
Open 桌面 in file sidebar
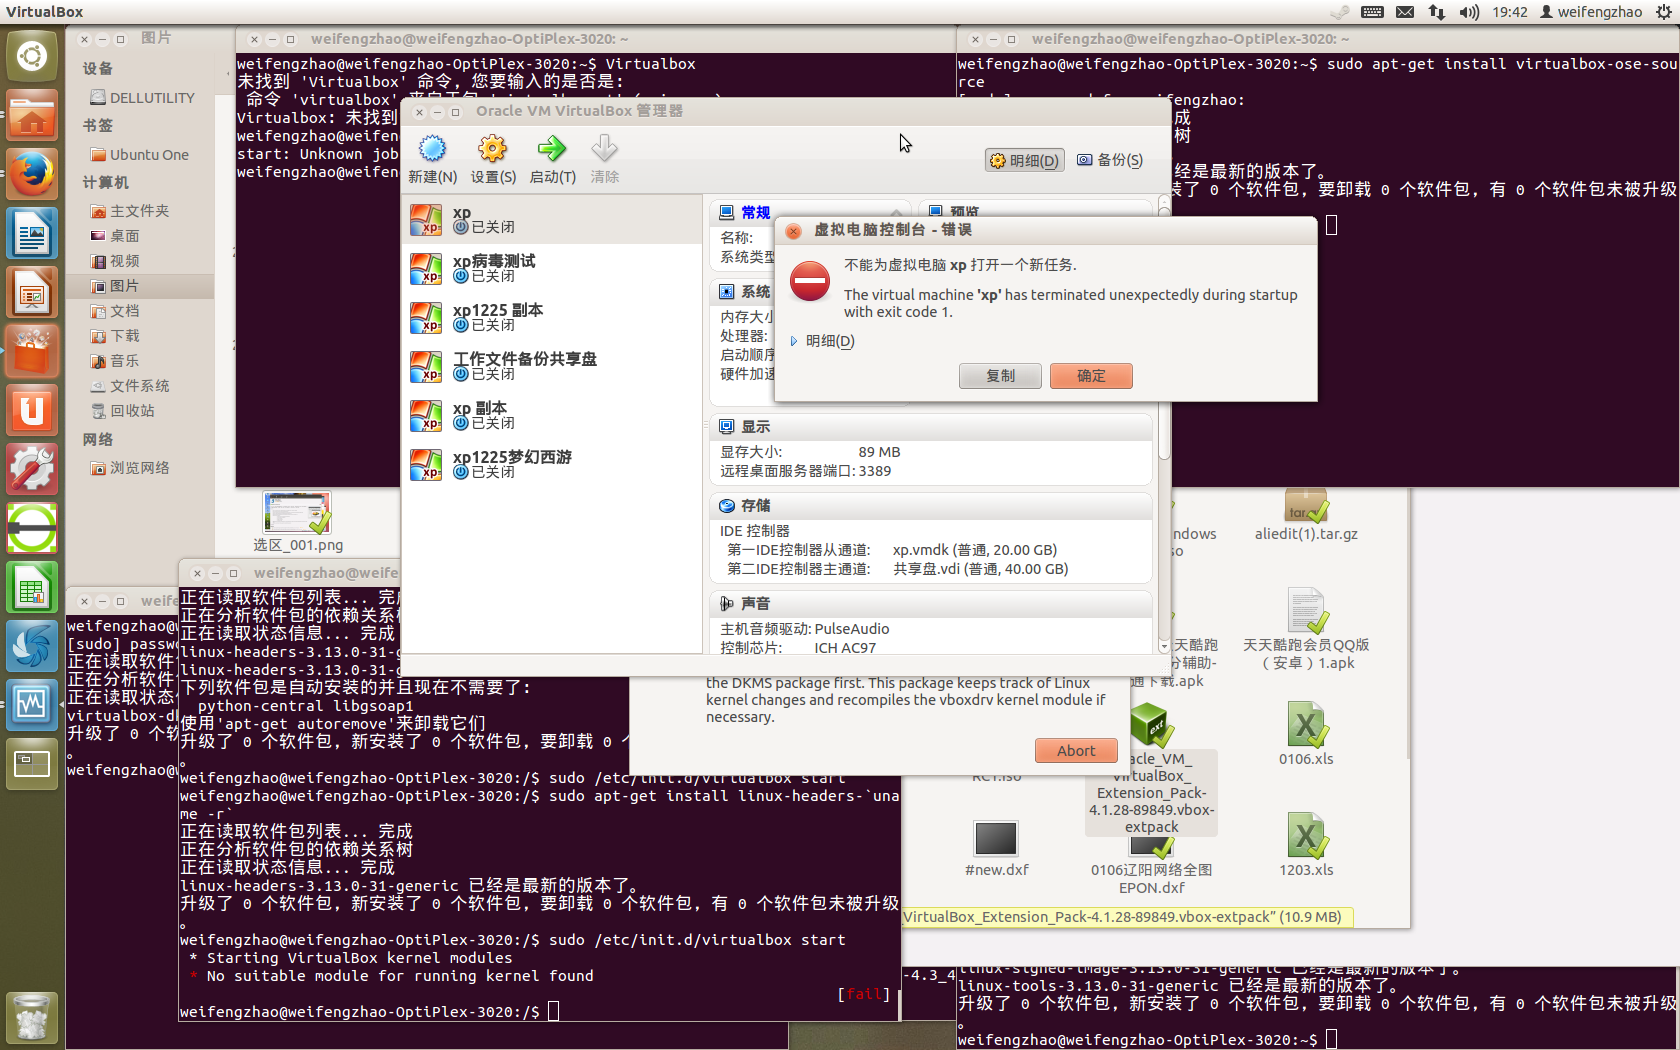(115, 236)
